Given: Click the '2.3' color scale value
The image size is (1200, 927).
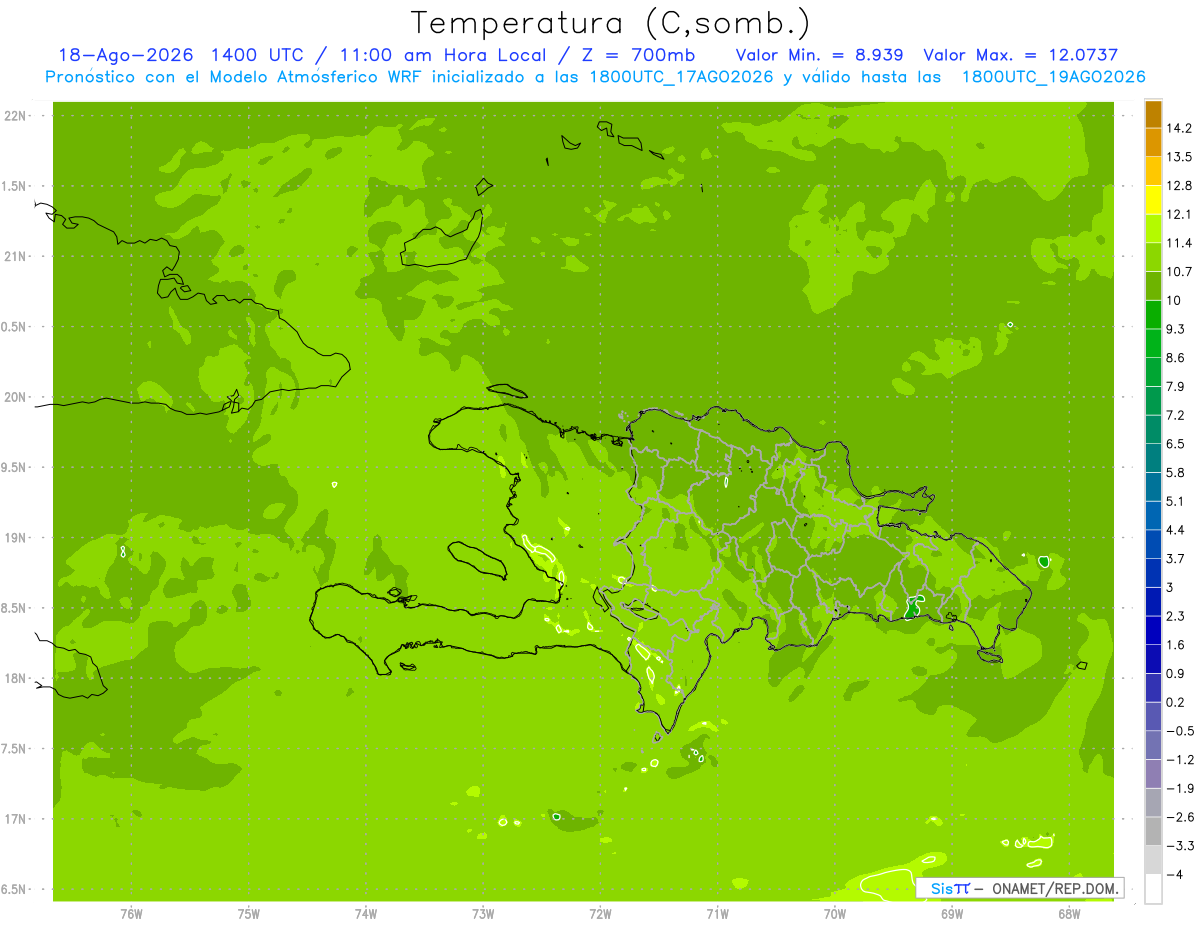Looking at the screenshot, I should pos(1176,616).
